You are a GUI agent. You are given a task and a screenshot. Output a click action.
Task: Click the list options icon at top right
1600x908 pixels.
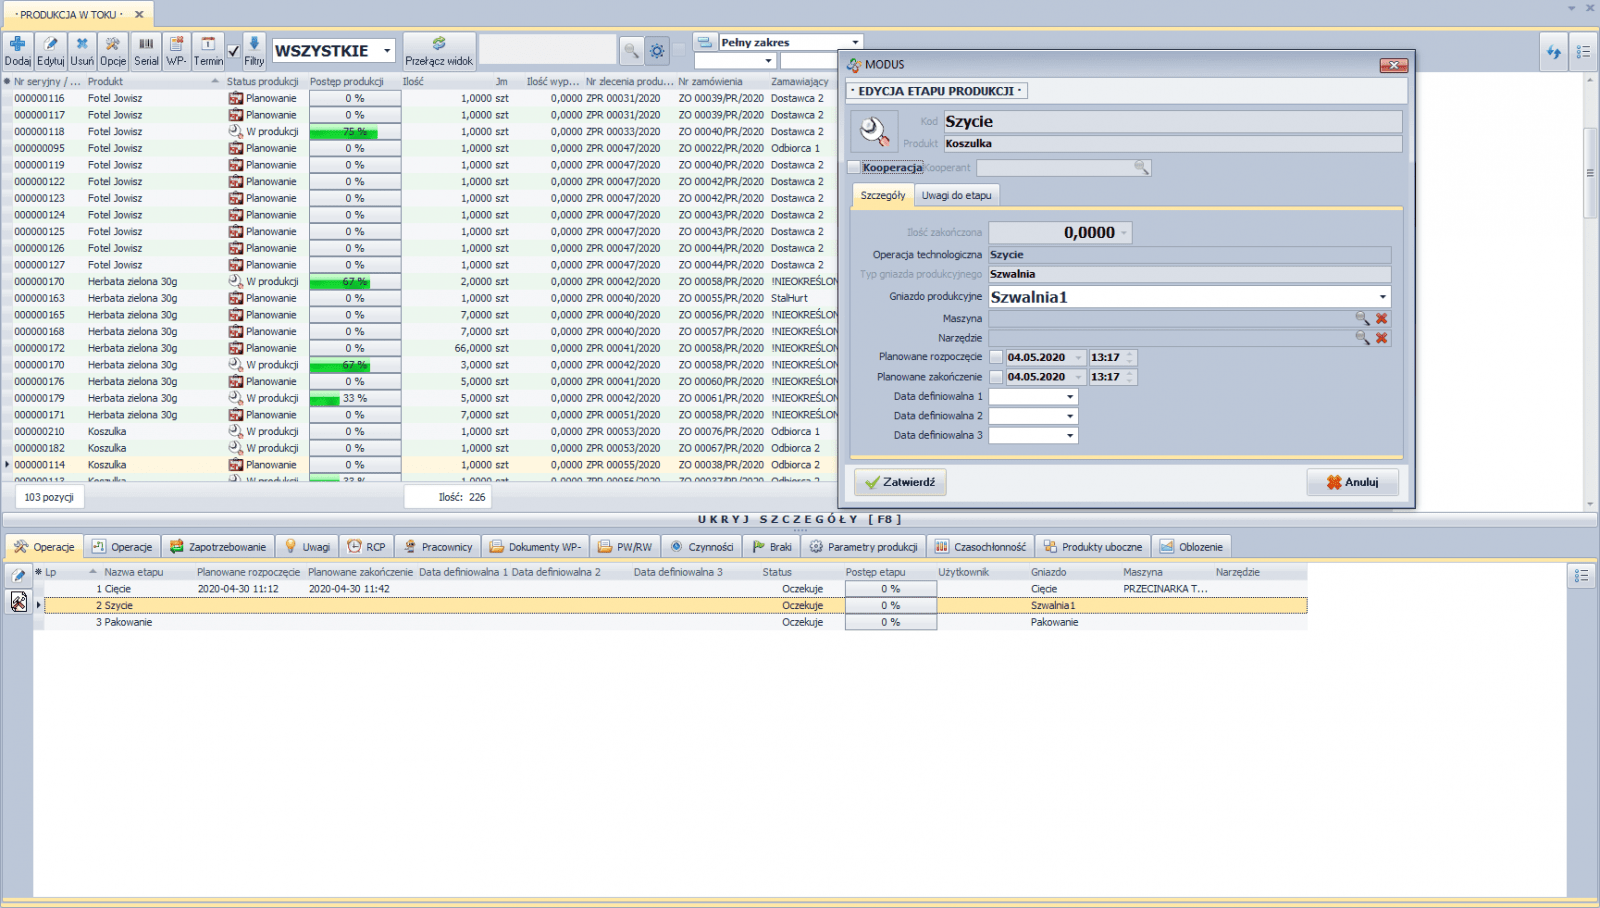pos(1583,52)
